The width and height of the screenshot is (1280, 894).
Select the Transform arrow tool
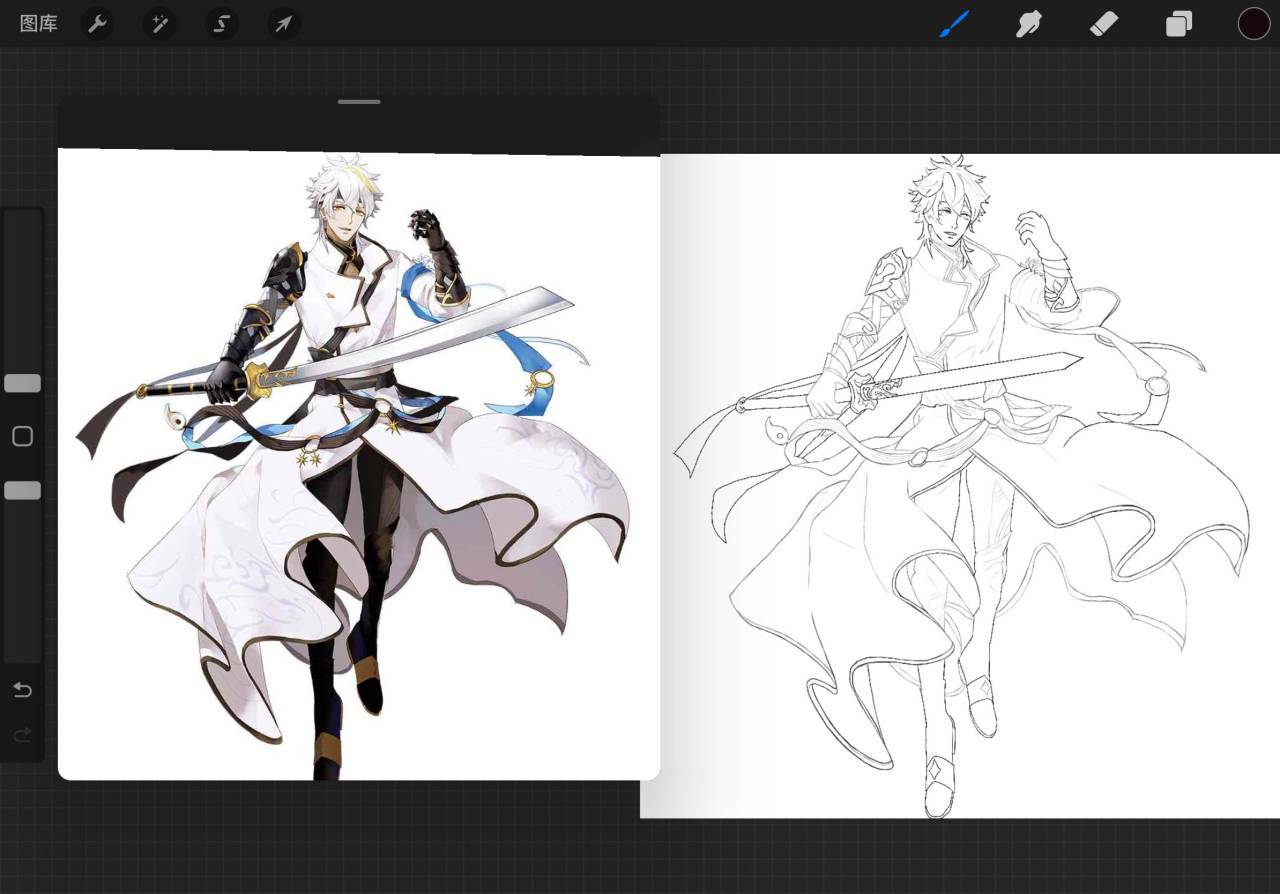(283, 23)
